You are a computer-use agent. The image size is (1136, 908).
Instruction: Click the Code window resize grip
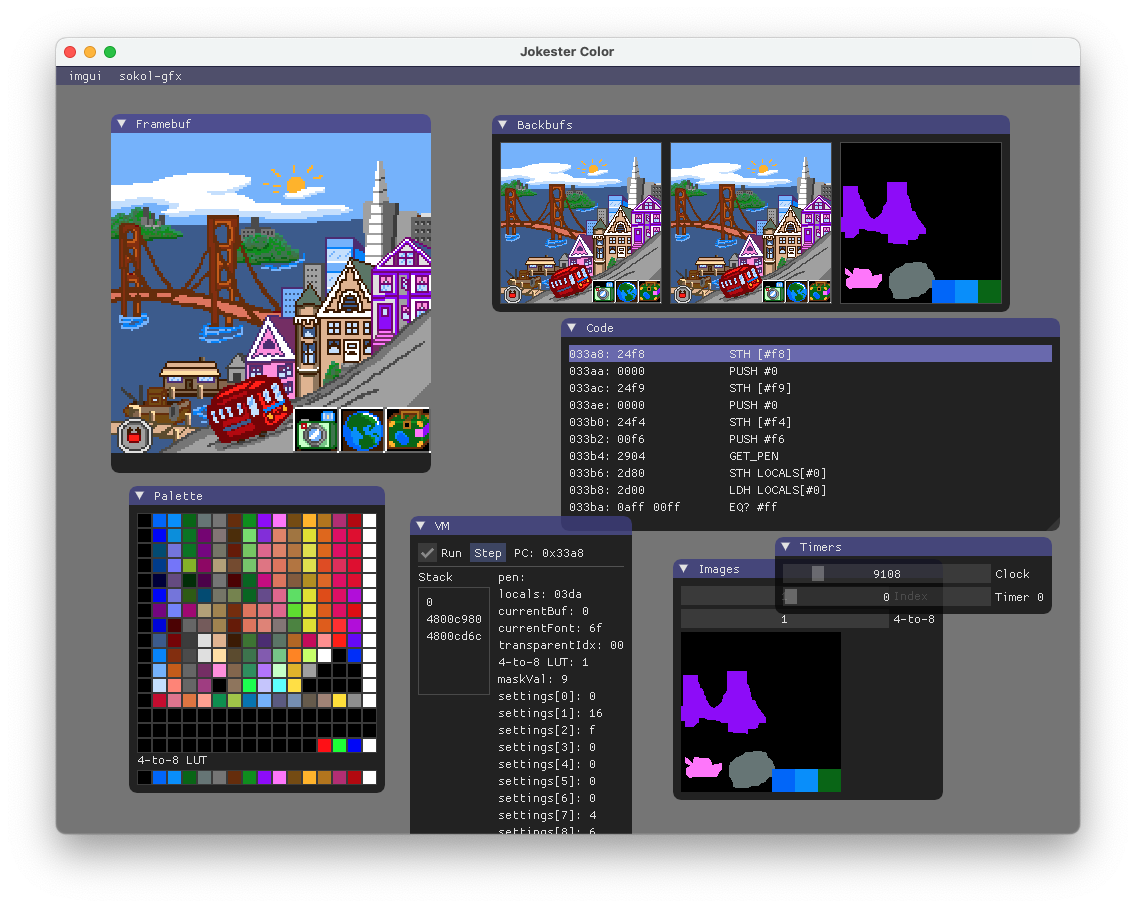tap(1053, 524)
